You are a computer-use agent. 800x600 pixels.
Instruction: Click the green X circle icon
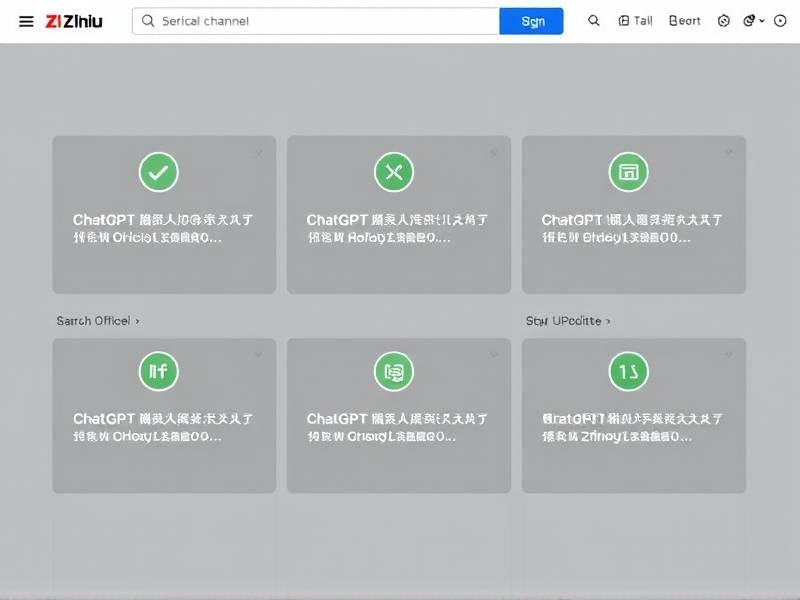393,172
